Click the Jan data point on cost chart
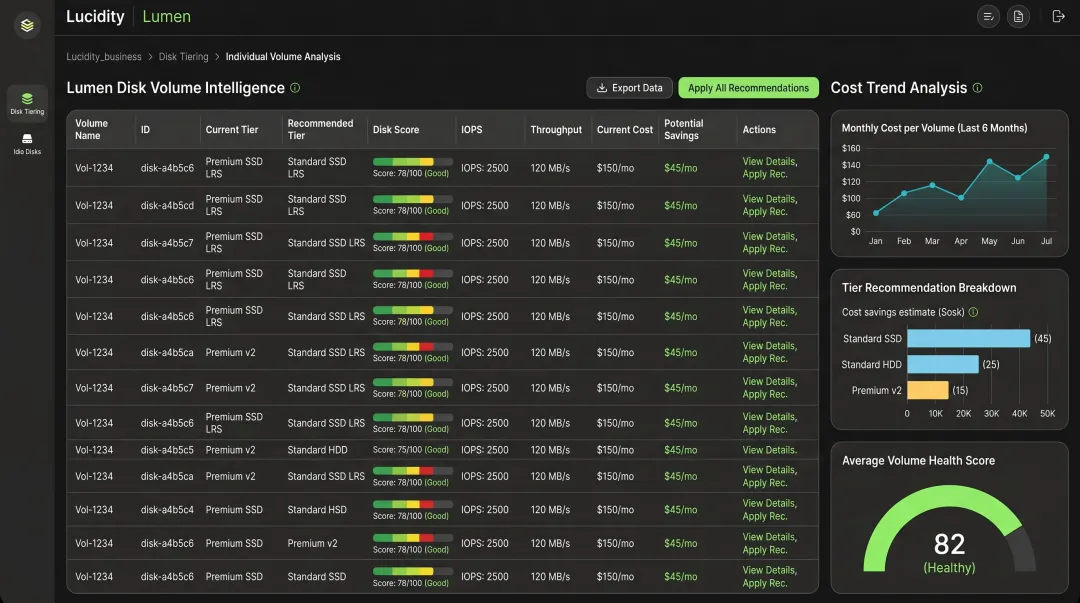Viewport: 1080px width, 603px height. (875, 213)
